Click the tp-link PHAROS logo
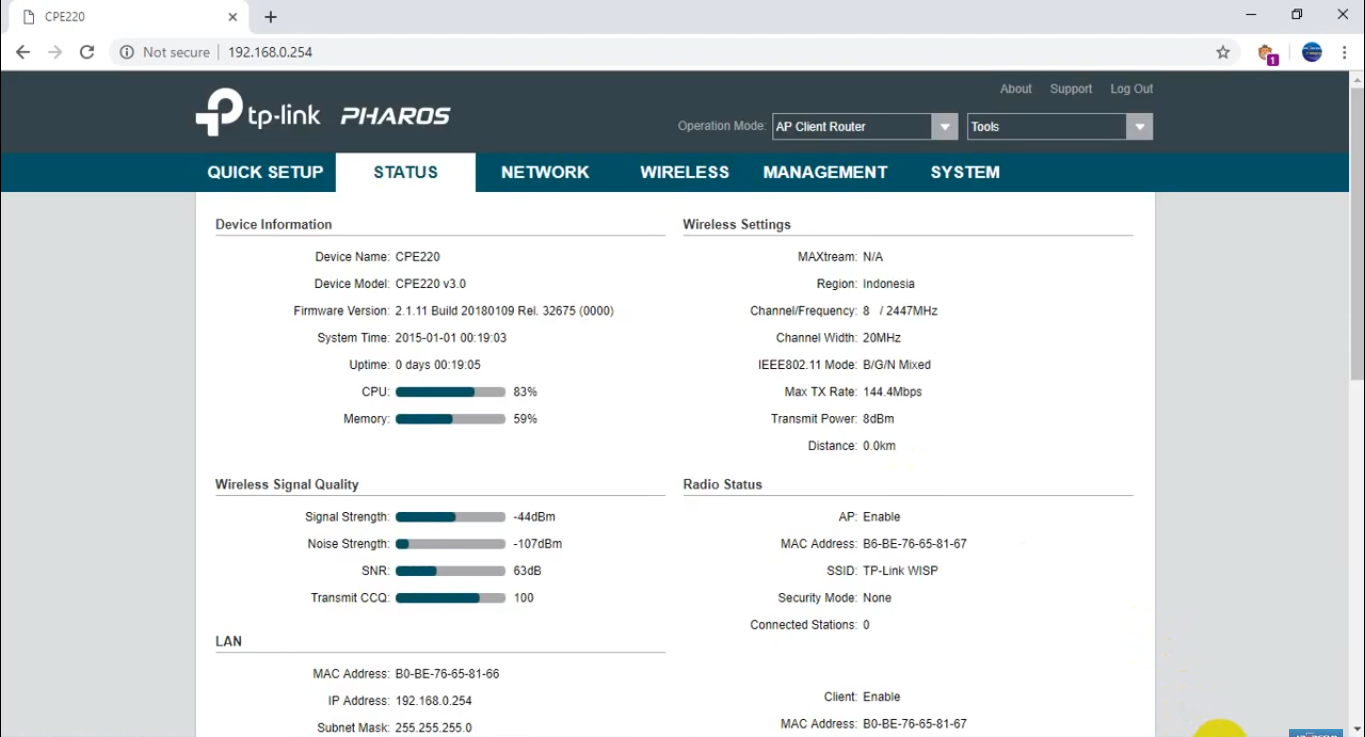 click(x=320, y=115)
